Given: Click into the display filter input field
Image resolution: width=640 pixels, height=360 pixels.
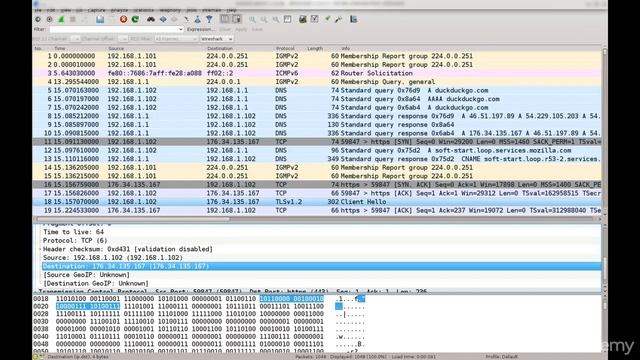Looking at the screenshot, I should 113,29.
